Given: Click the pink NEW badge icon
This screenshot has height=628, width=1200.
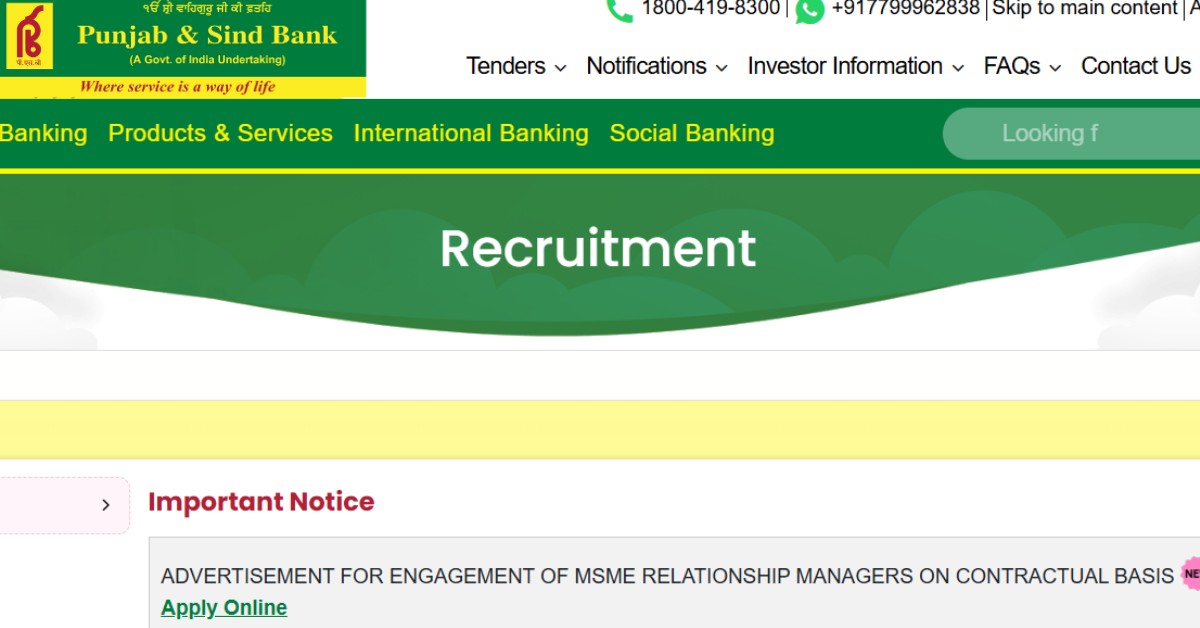Looking at the screenshot, I should coord(1191,575).
